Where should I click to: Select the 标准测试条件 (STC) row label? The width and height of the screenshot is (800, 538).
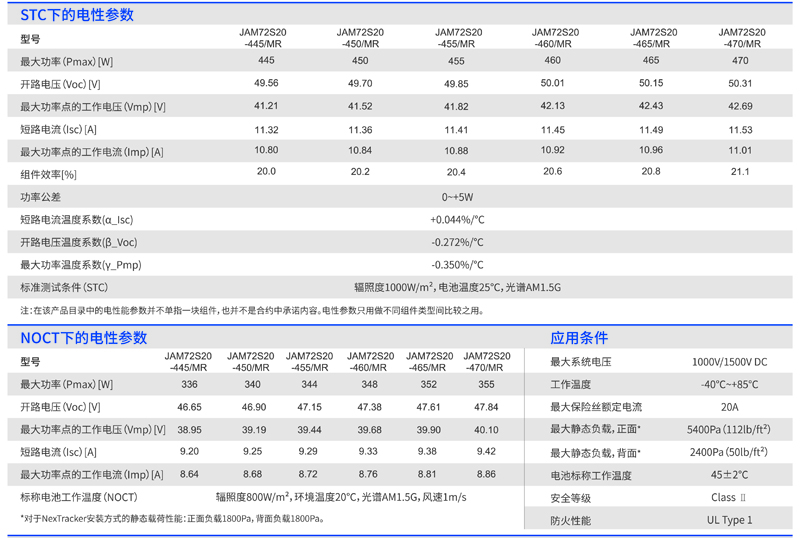[x=64, y=287]
